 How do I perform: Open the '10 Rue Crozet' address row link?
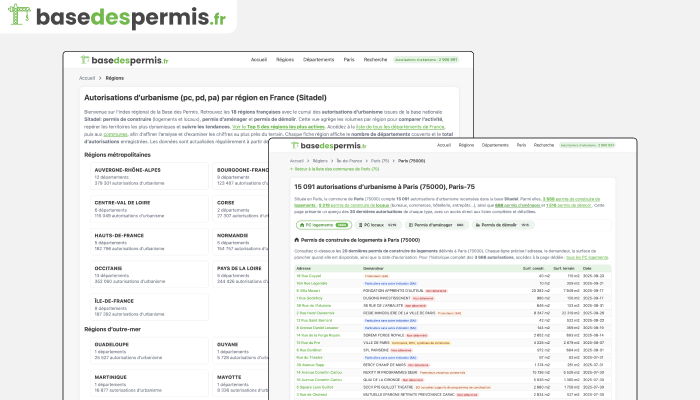309,276
